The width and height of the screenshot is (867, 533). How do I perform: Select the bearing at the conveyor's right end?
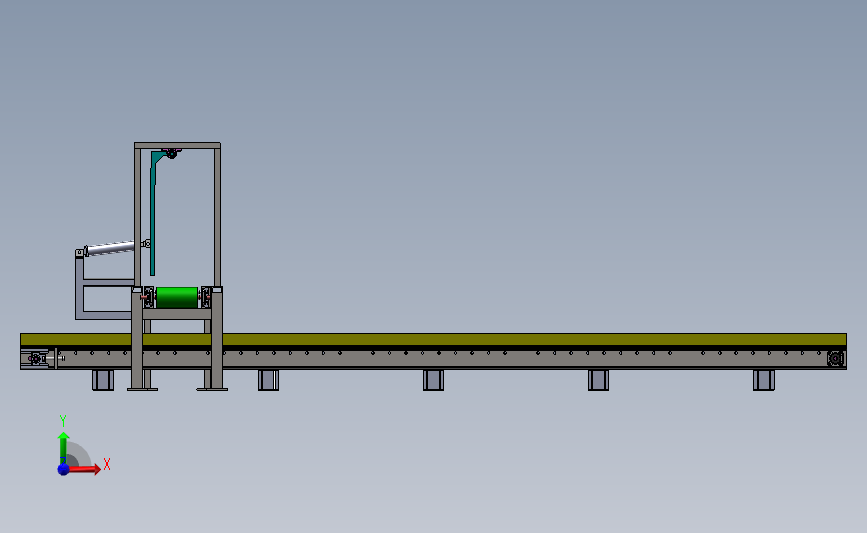835,358
